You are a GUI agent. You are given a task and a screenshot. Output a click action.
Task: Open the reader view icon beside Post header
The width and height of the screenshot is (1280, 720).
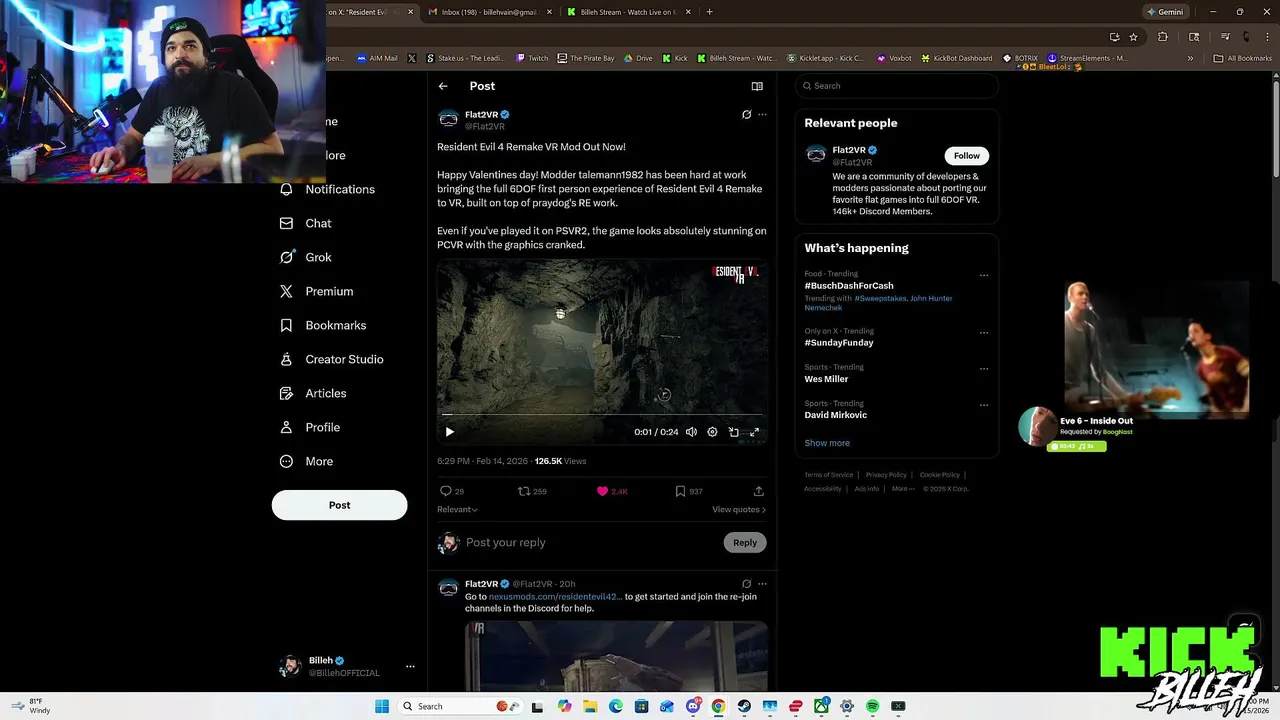click(757, 86)
